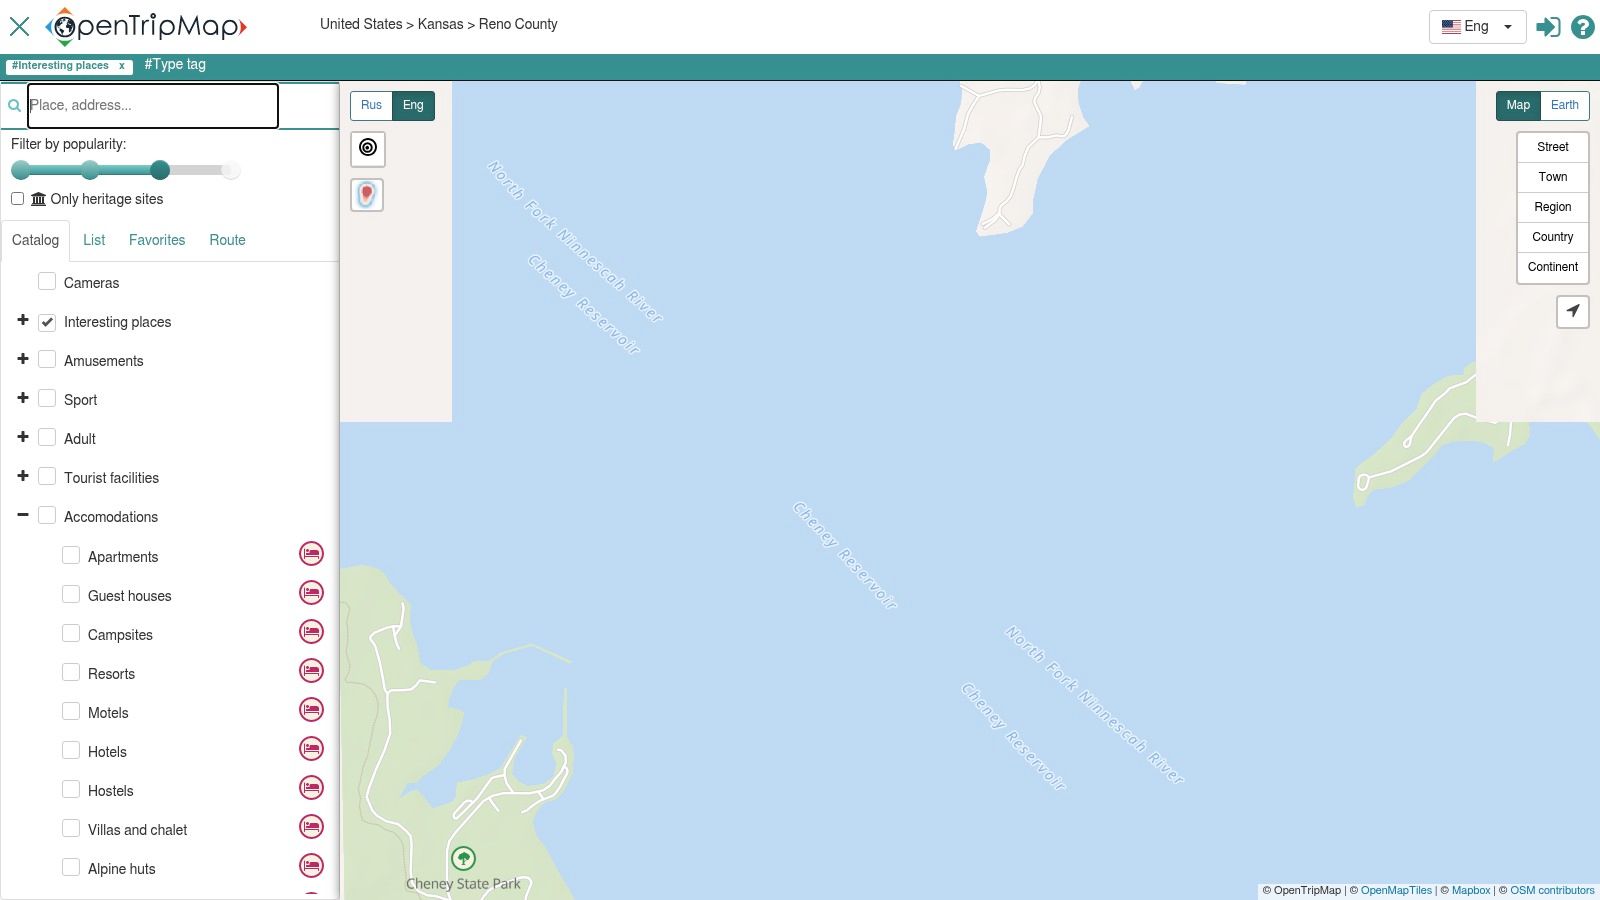Check the Only heritage sites checkbox
This screenshot has width=1600, height=900.
[x=17, y=198]
